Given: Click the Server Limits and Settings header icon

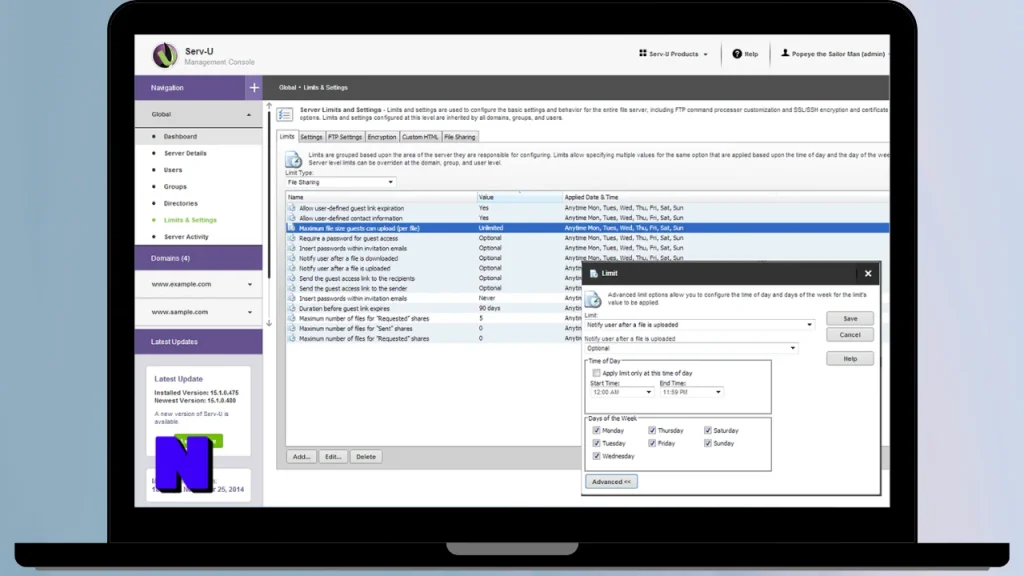Looking at the screenshot, I should (x=285, y=114).
